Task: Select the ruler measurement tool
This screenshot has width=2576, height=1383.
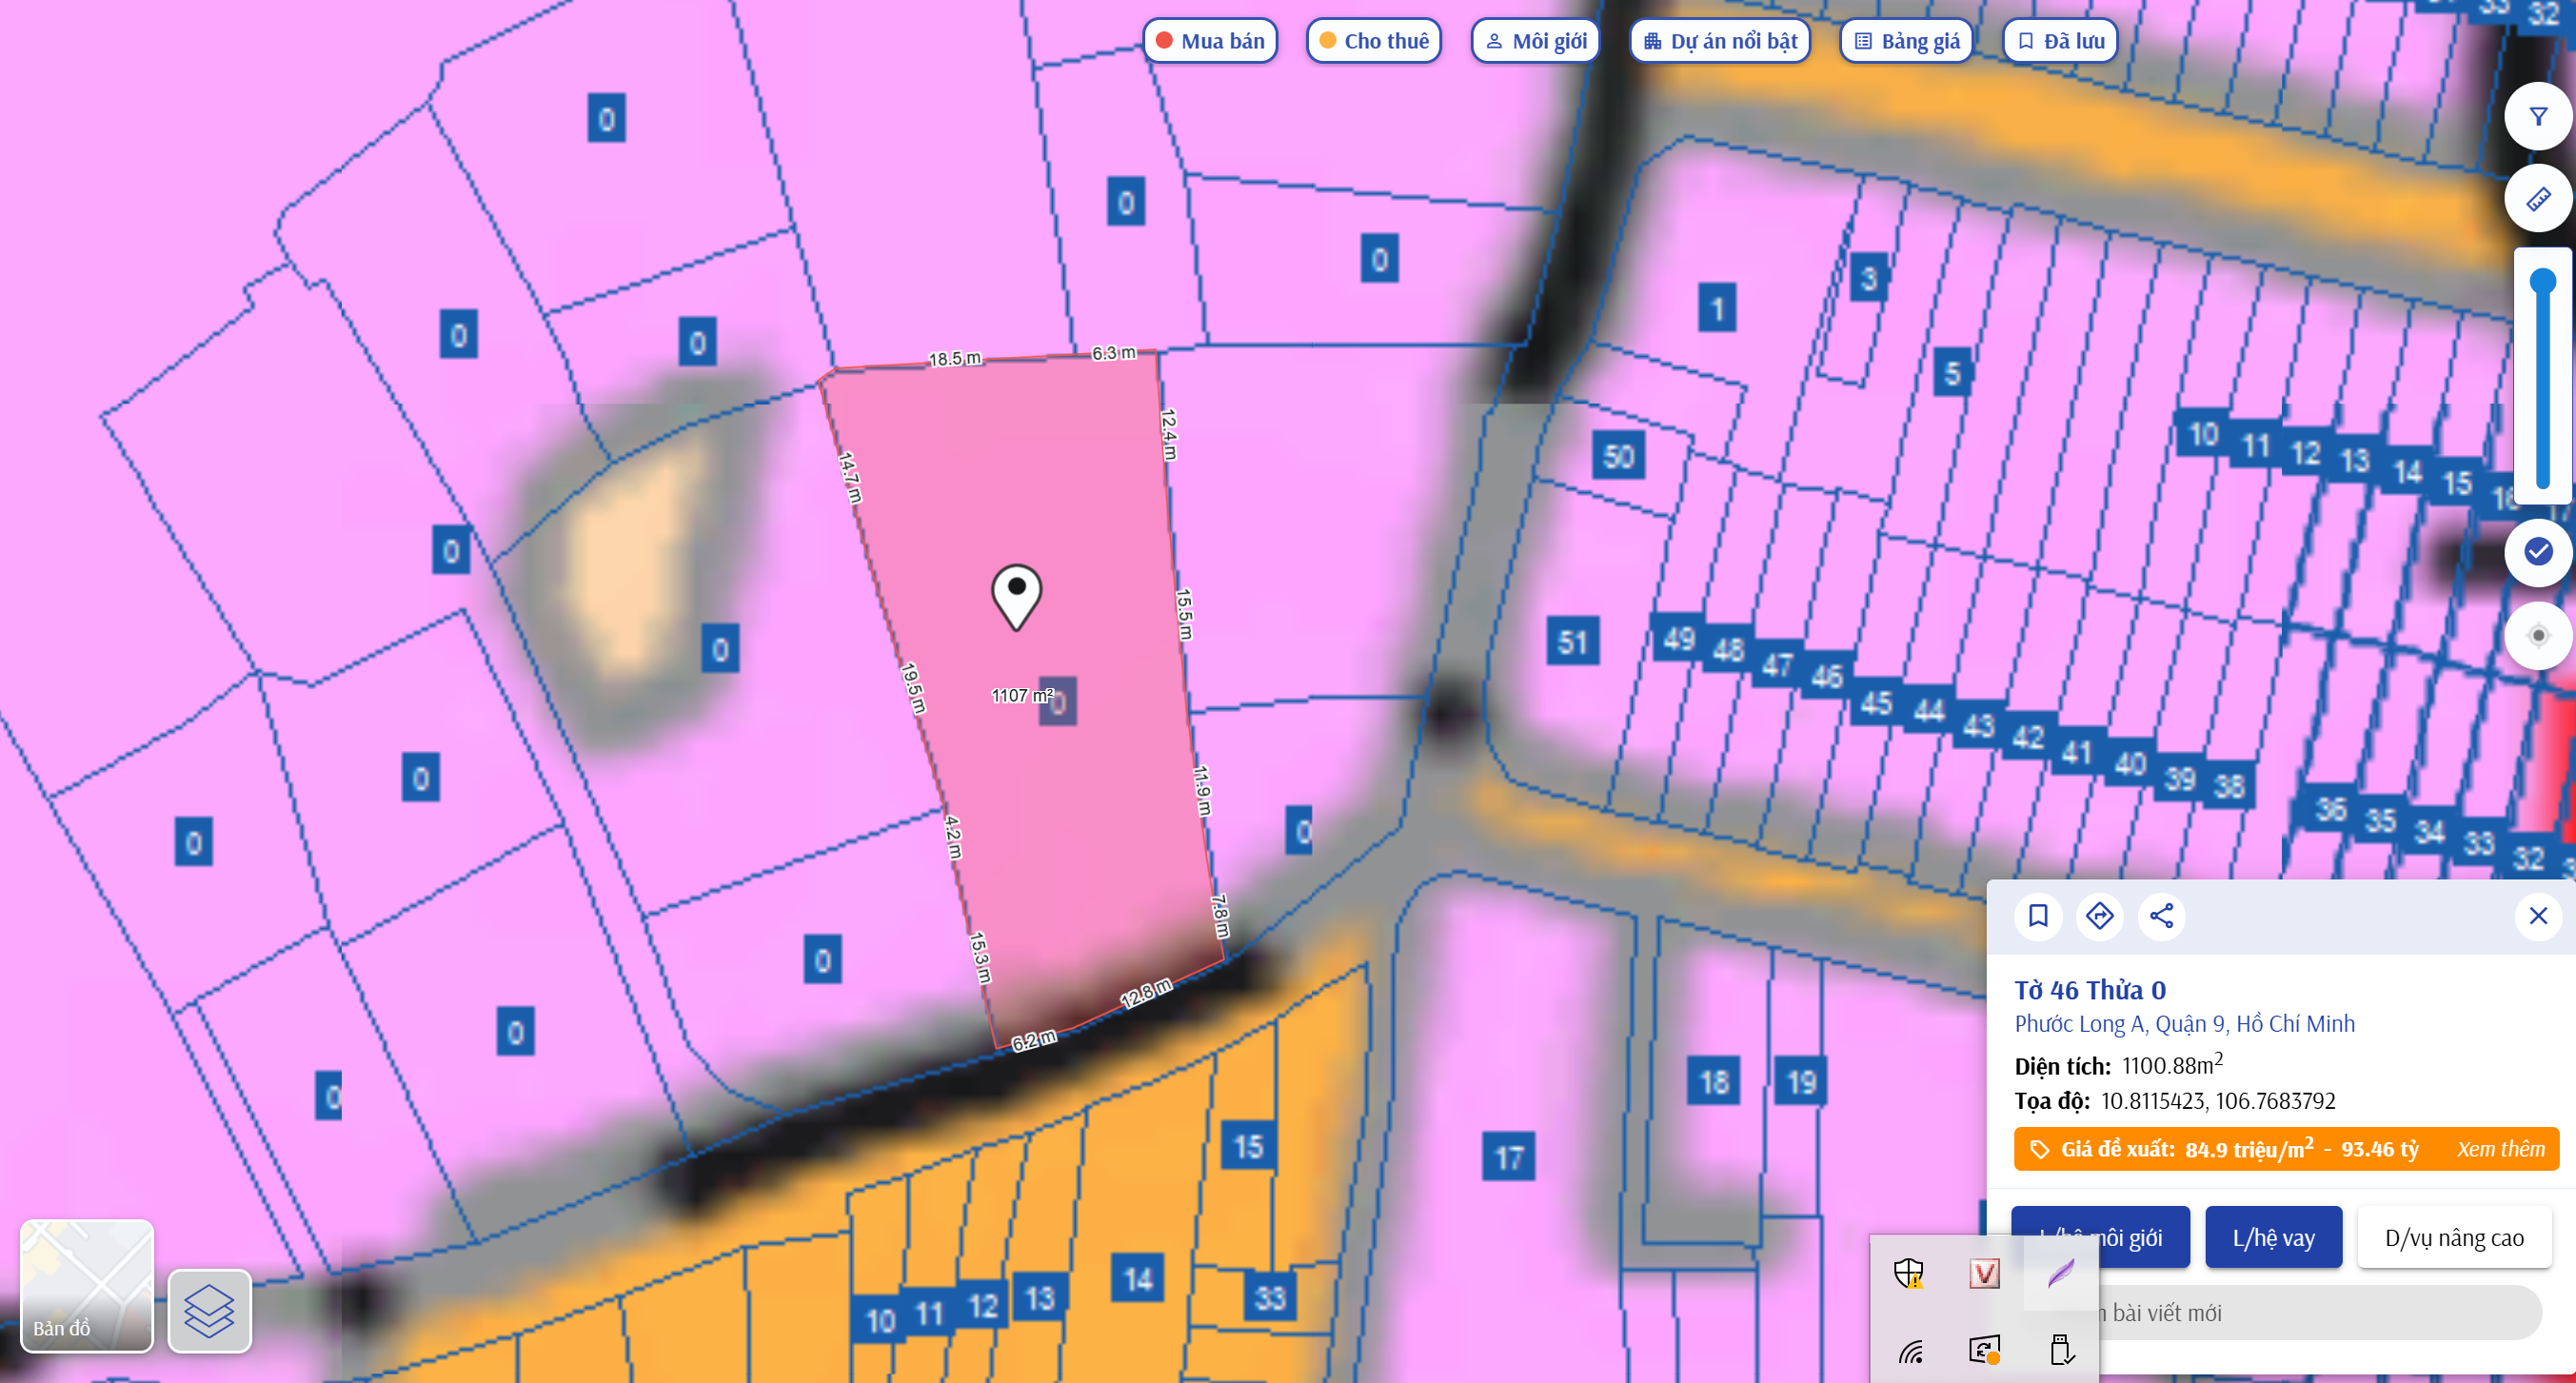Action: point(2538,199)
